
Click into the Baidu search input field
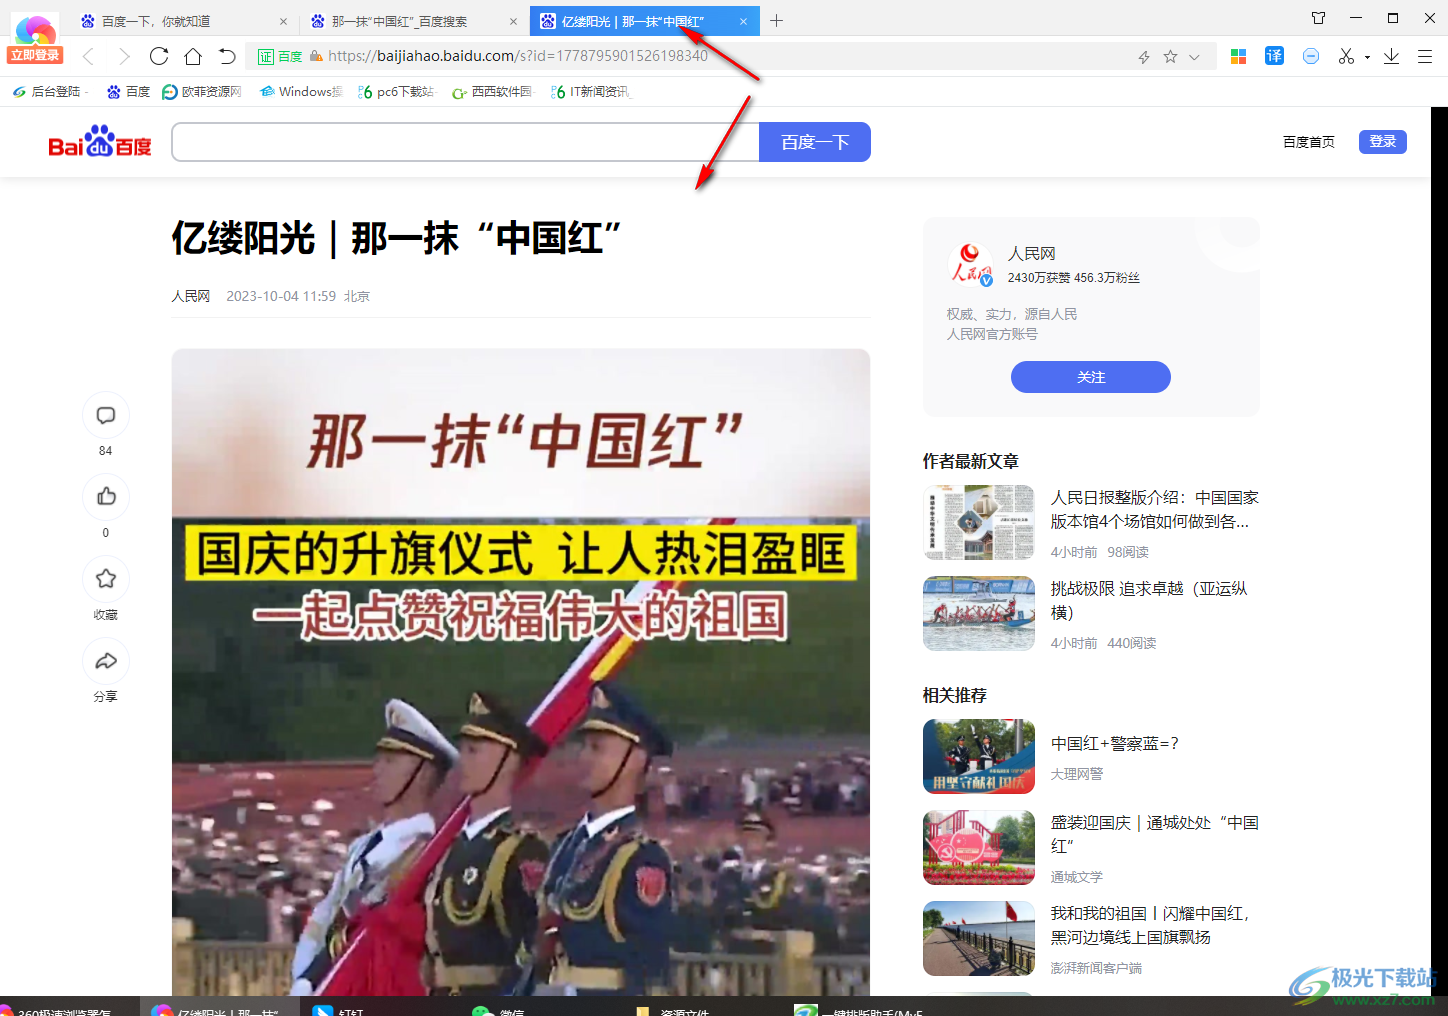465,142
